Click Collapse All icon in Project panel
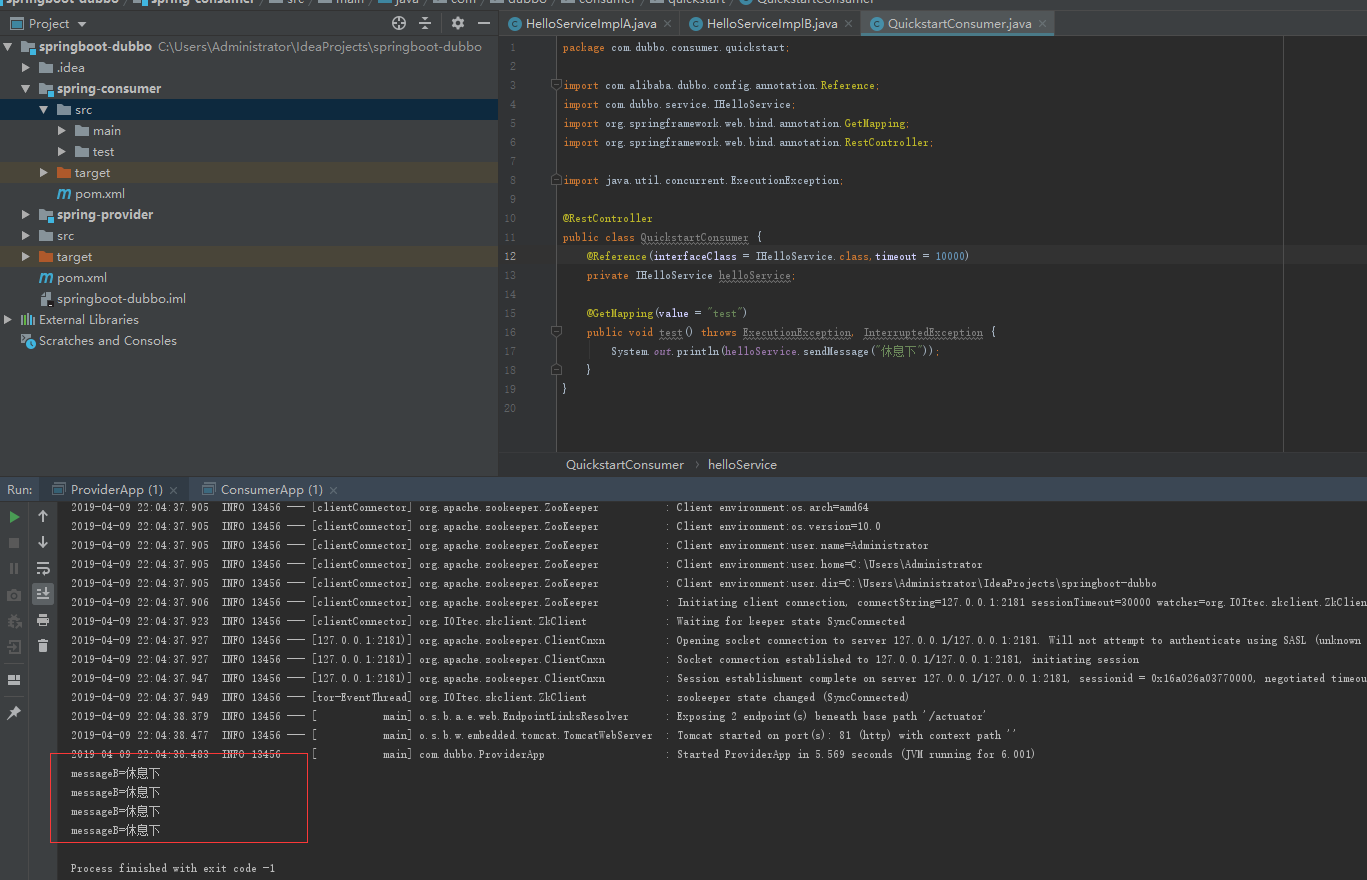 (425, 23)
